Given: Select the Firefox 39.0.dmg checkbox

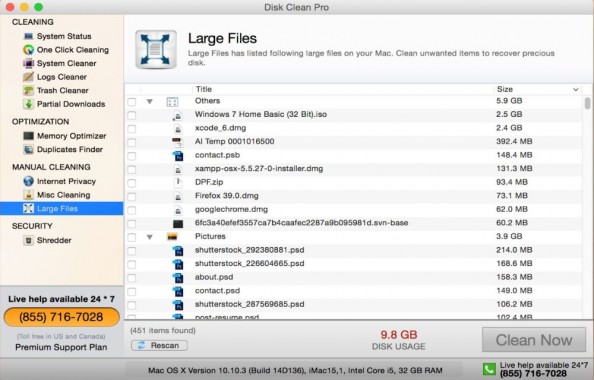Looking at the screenshot, I should 131,197.
